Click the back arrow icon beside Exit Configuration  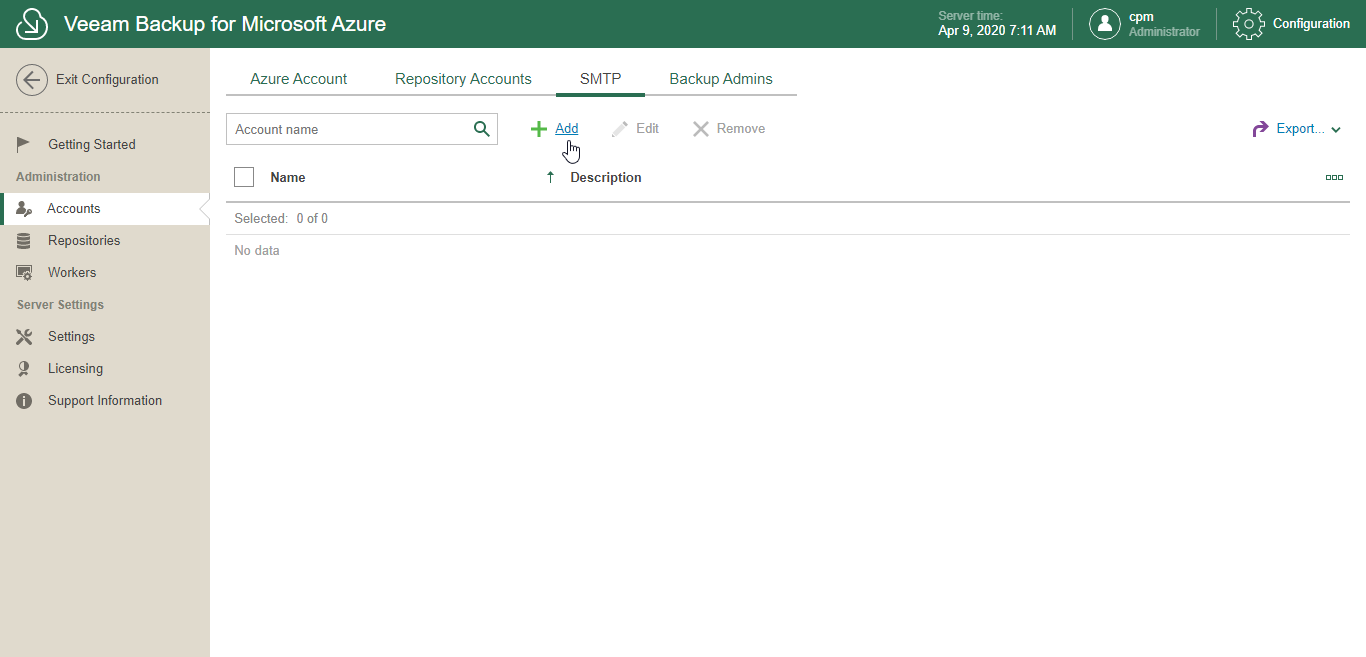click(x=32, y=80)
